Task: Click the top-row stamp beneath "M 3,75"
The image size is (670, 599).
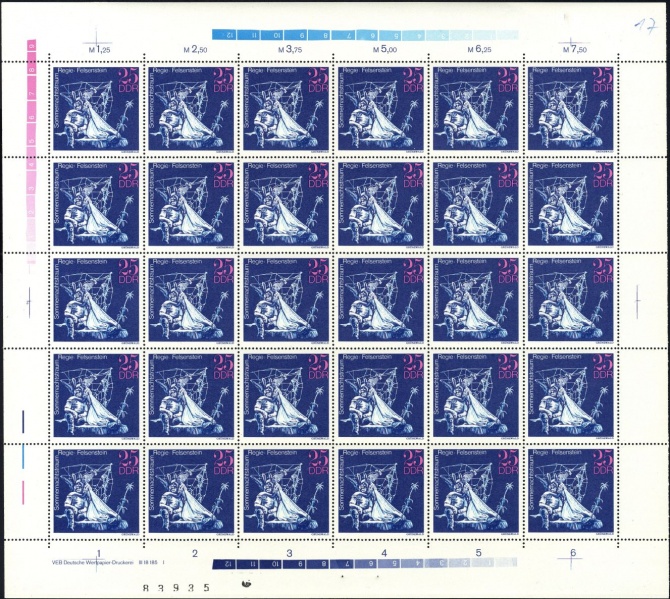Action: click(x=286, y=109)
